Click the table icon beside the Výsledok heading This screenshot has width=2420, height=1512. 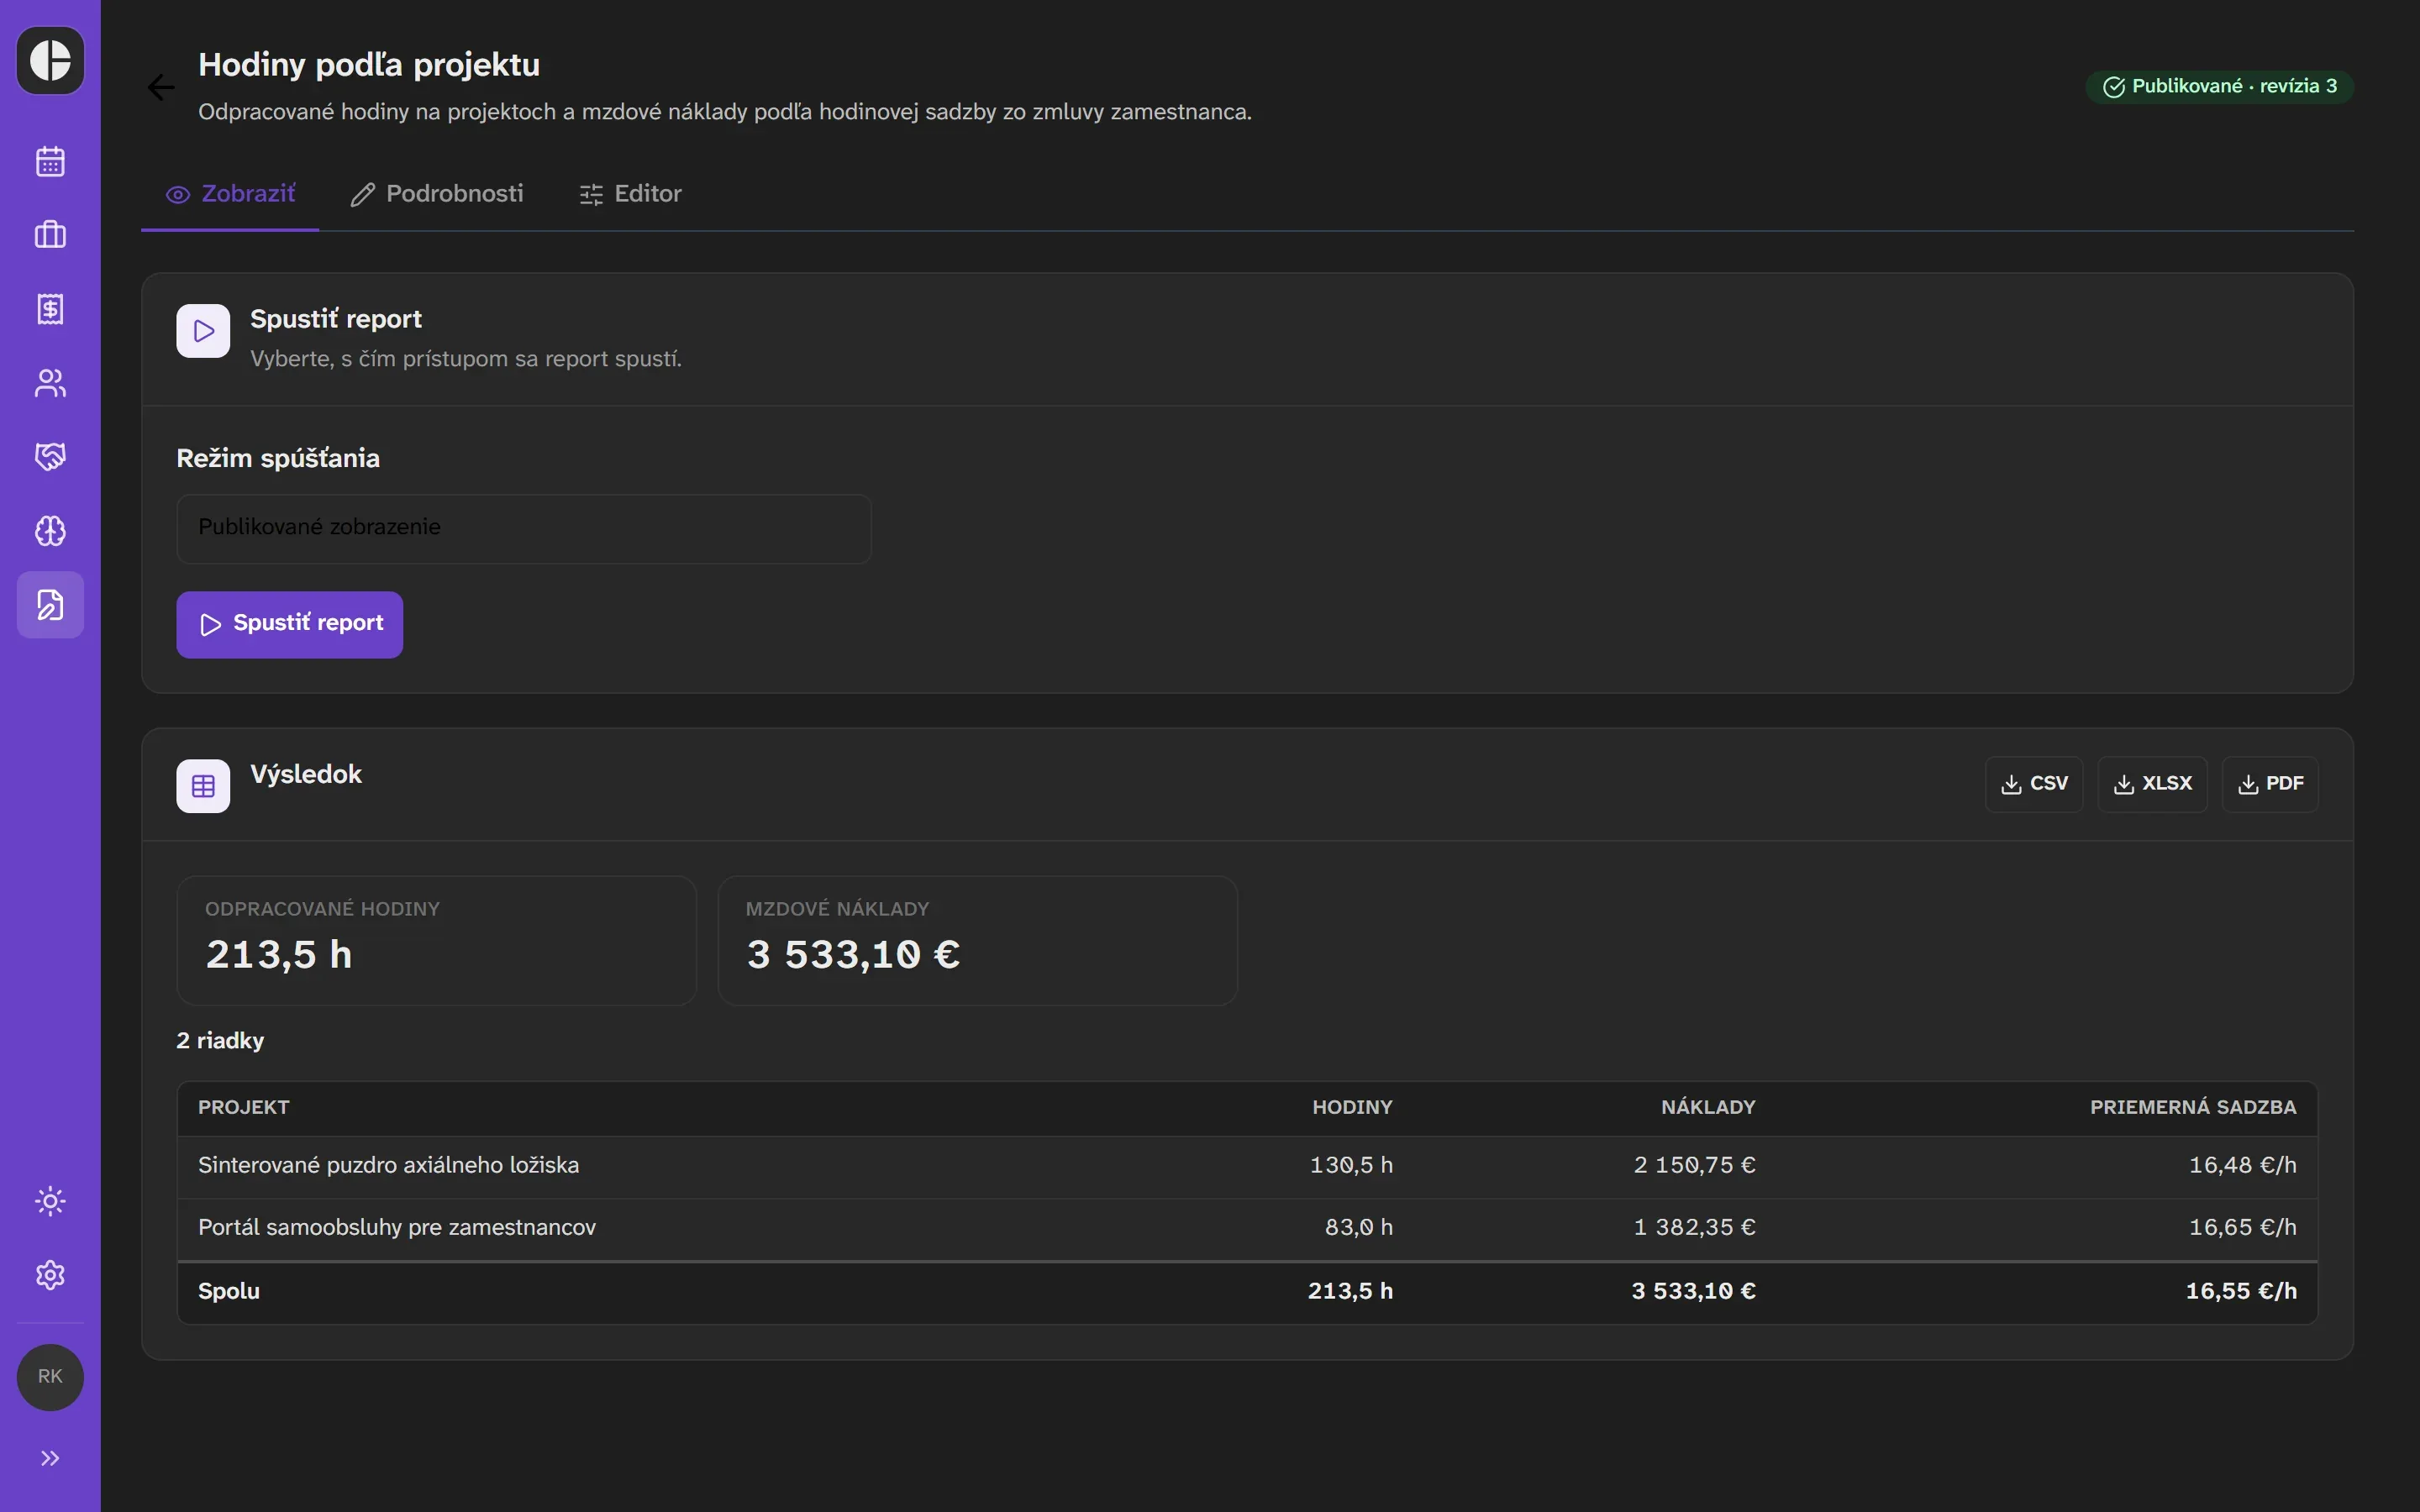pyautogui.click(x=203, y=786)
